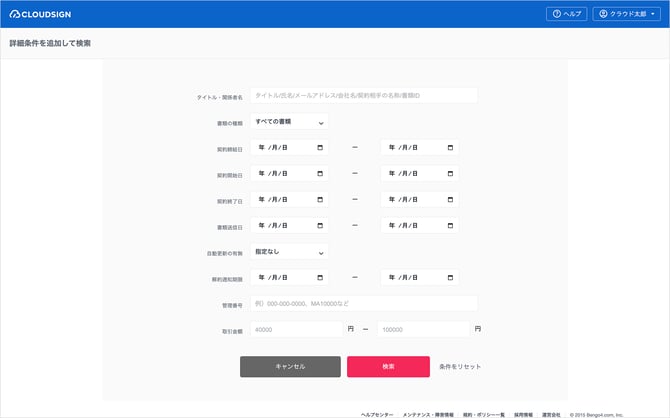Open the calendar picker for 契約開始日 end date

(x=450, y=174)
